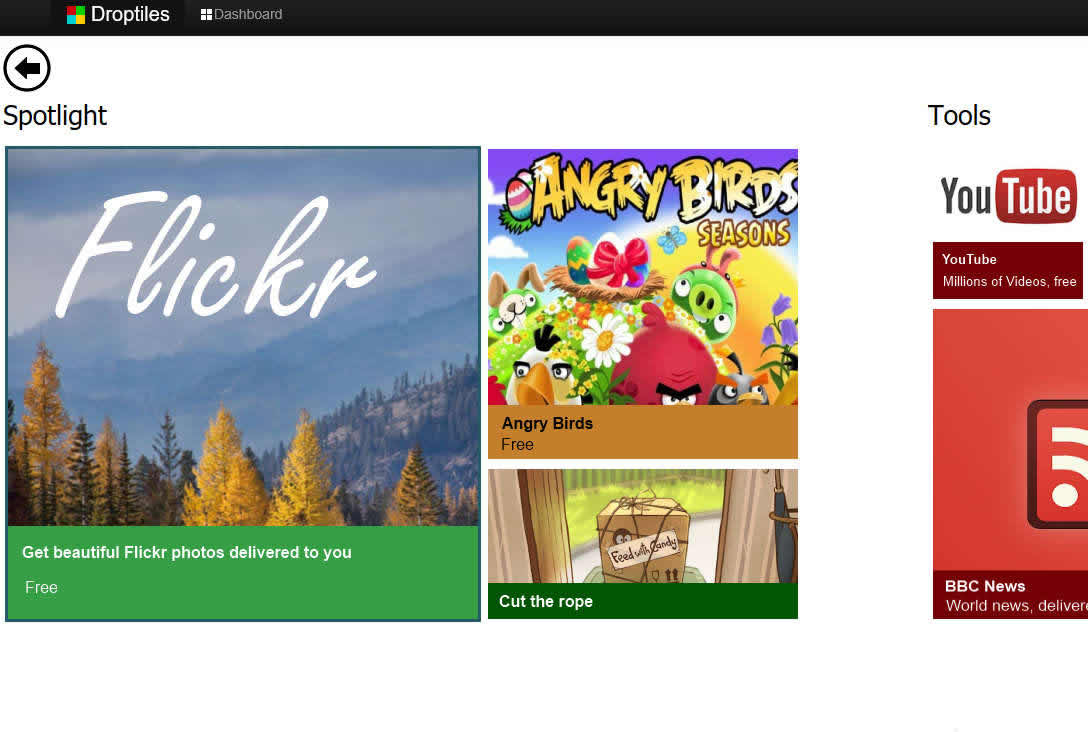Click the Spotlight section heading
1088x732 pixels.
coord(55,116)
